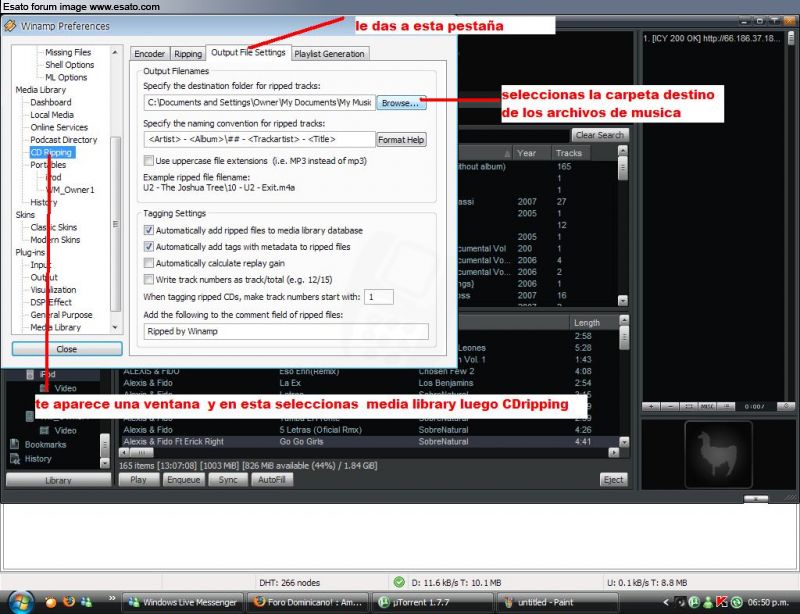Close the Winamp Preferences dialog
Viewport: 800px width, 614px height.
pos(67,349)
